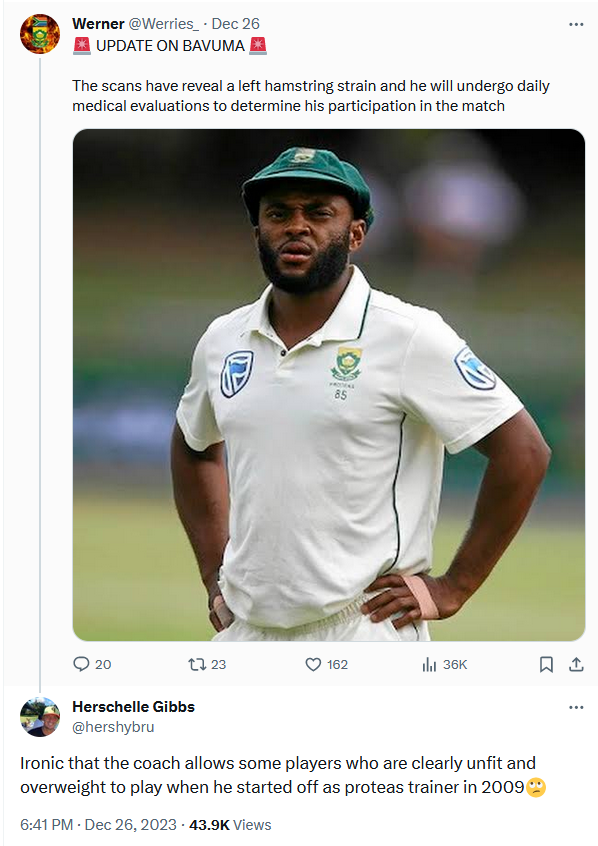The height and width of the screenshot is (846, 598).
Task: Open more options on Herschelle Gibbs' tweet
Action: click(x=576, y=707)
